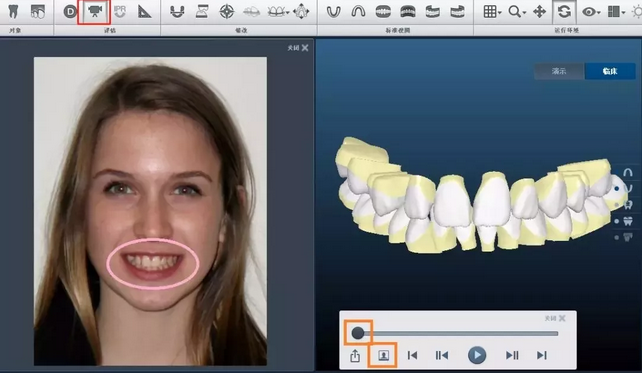Choose the fourth tooth icon side option
The image size is (643, 374).
click(627, 221)
